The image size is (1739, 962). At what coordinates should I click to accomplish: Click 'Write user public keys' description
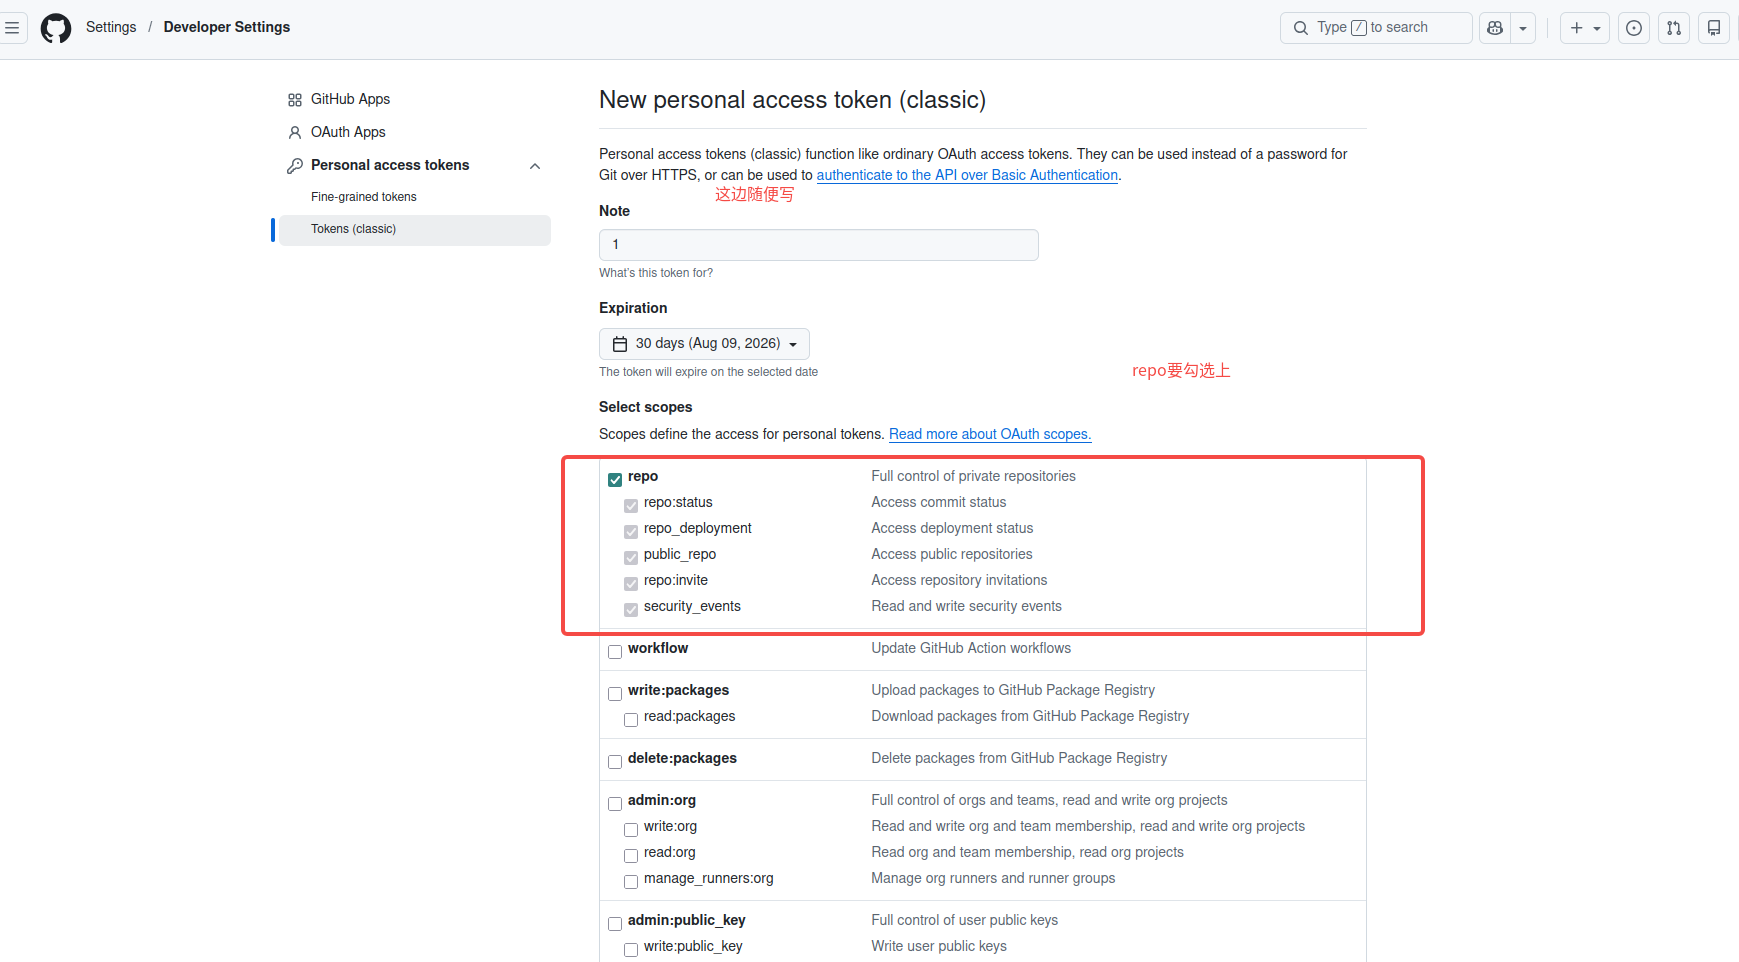pyautogui.click(x=939, y=946)
